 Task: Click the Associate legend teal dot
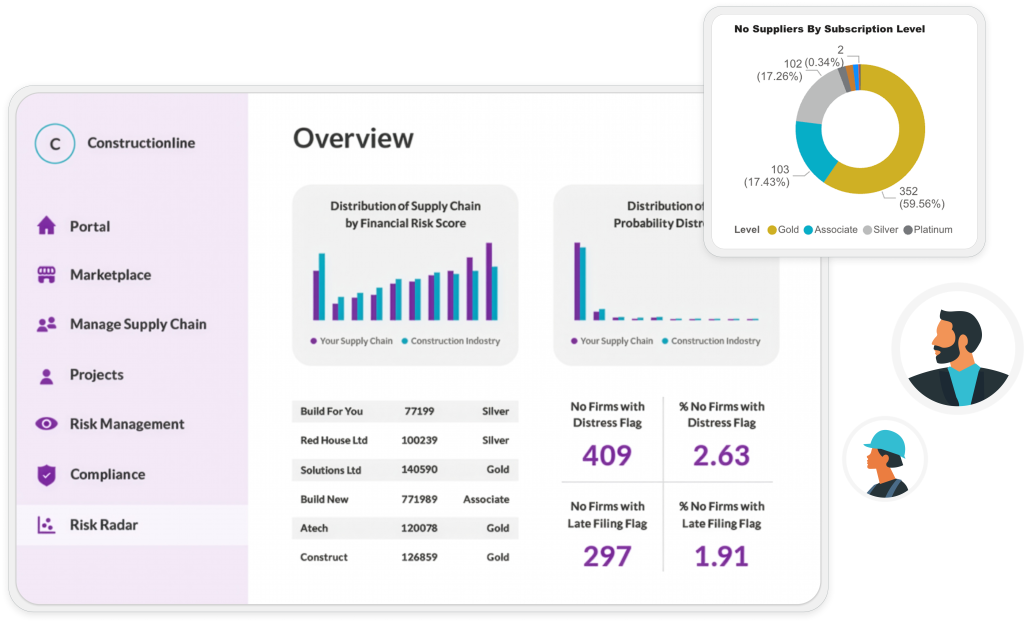(x=808, y=230)
